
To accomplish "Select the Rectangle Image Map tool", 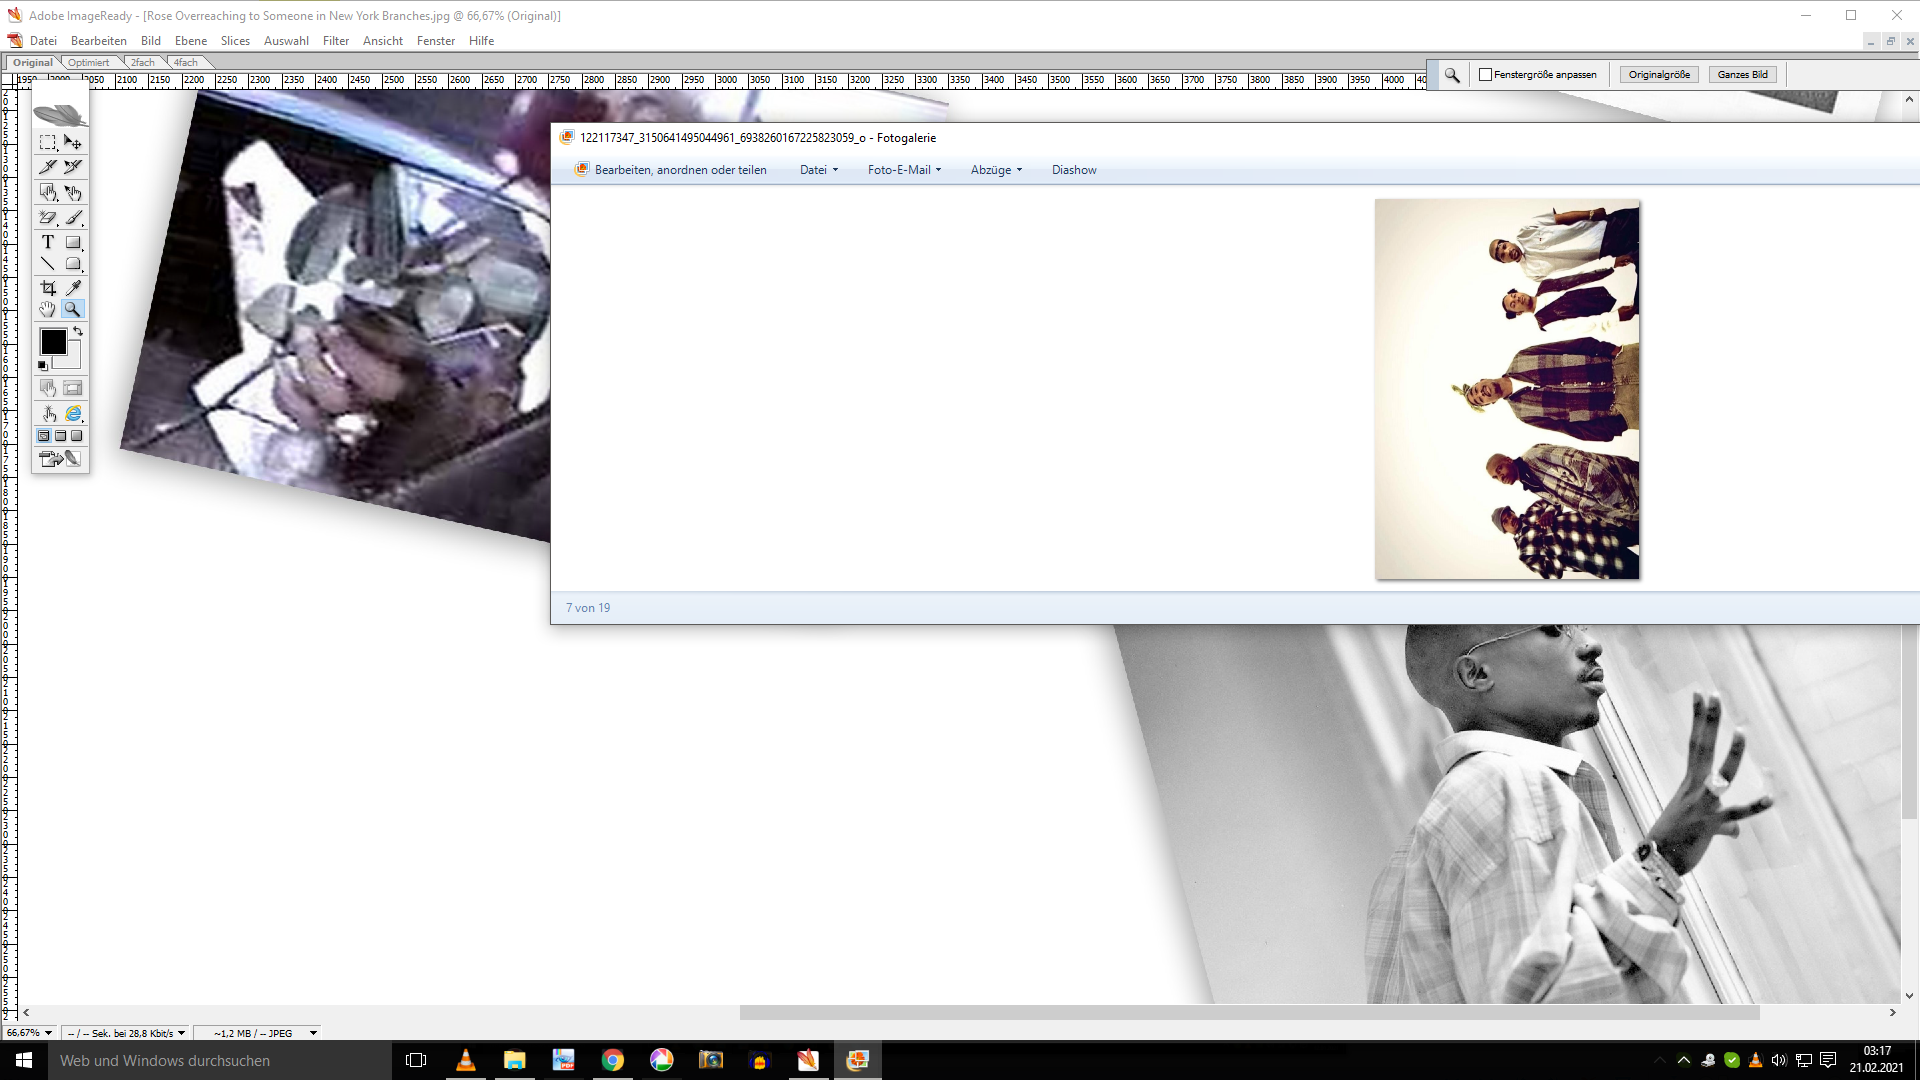I will 47,192.
